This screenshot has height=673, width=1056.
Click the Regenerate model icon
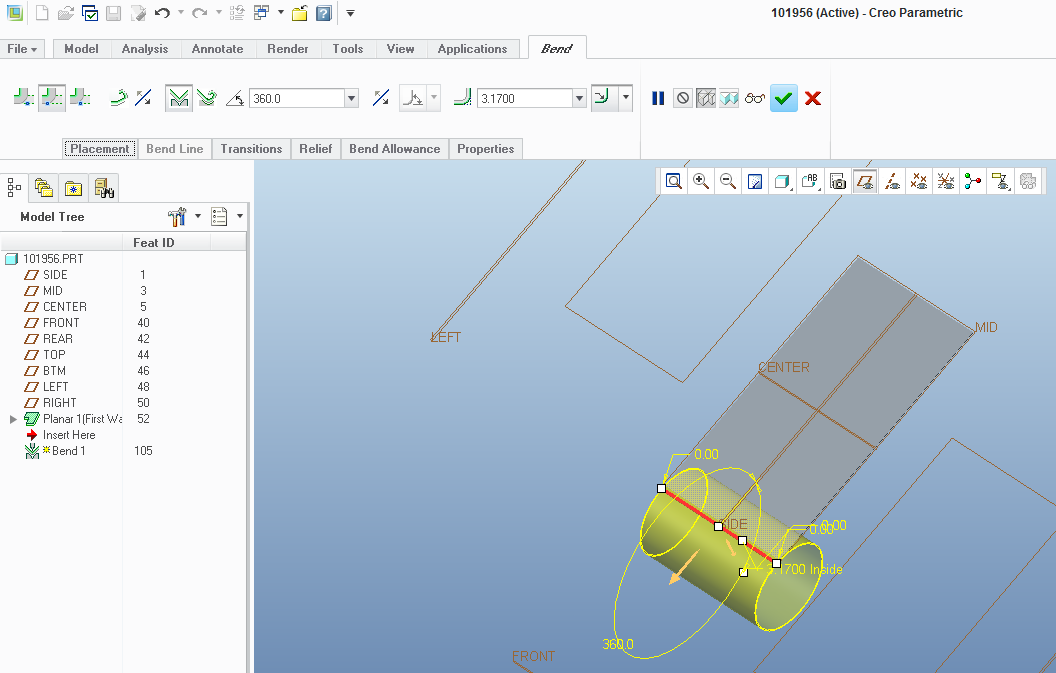pyautogui.click(x=237, y=13)
